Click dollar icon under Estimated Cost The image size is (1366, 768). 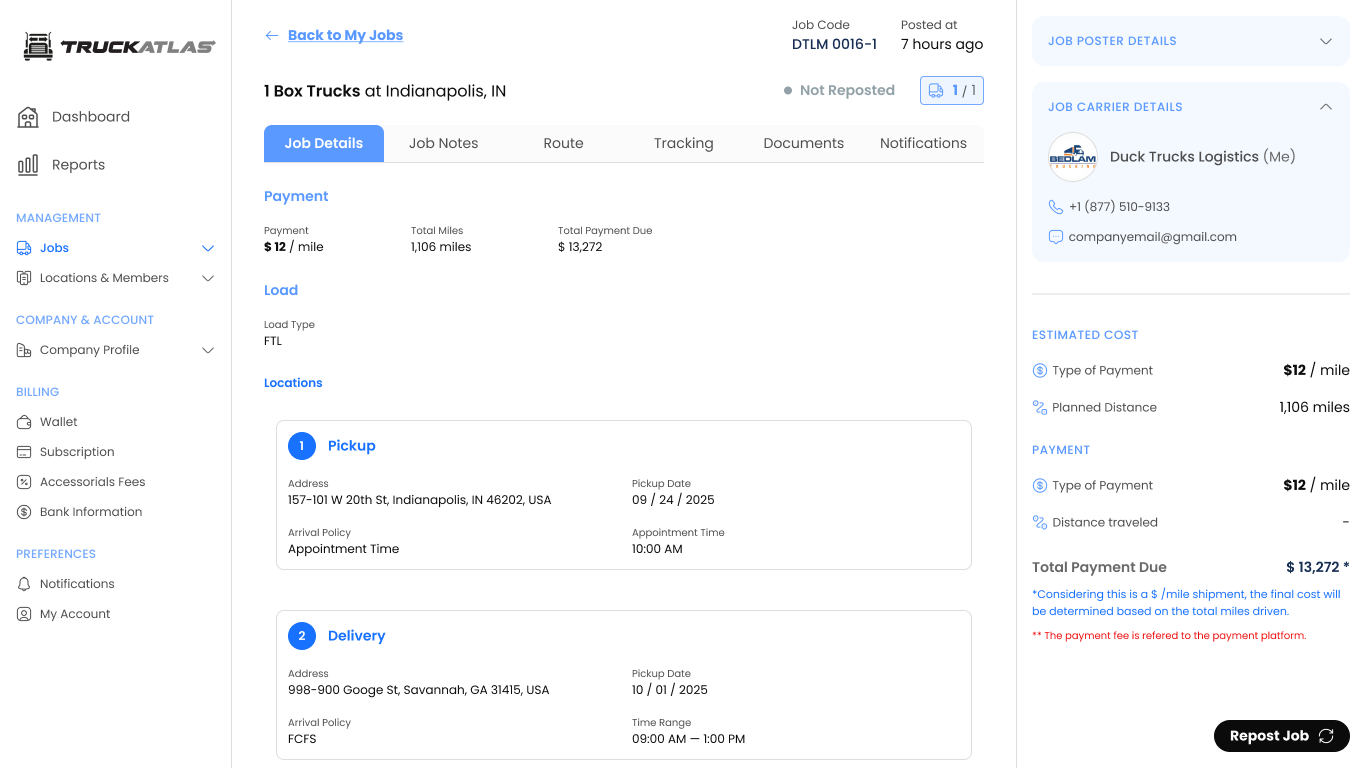(1040, 371)
